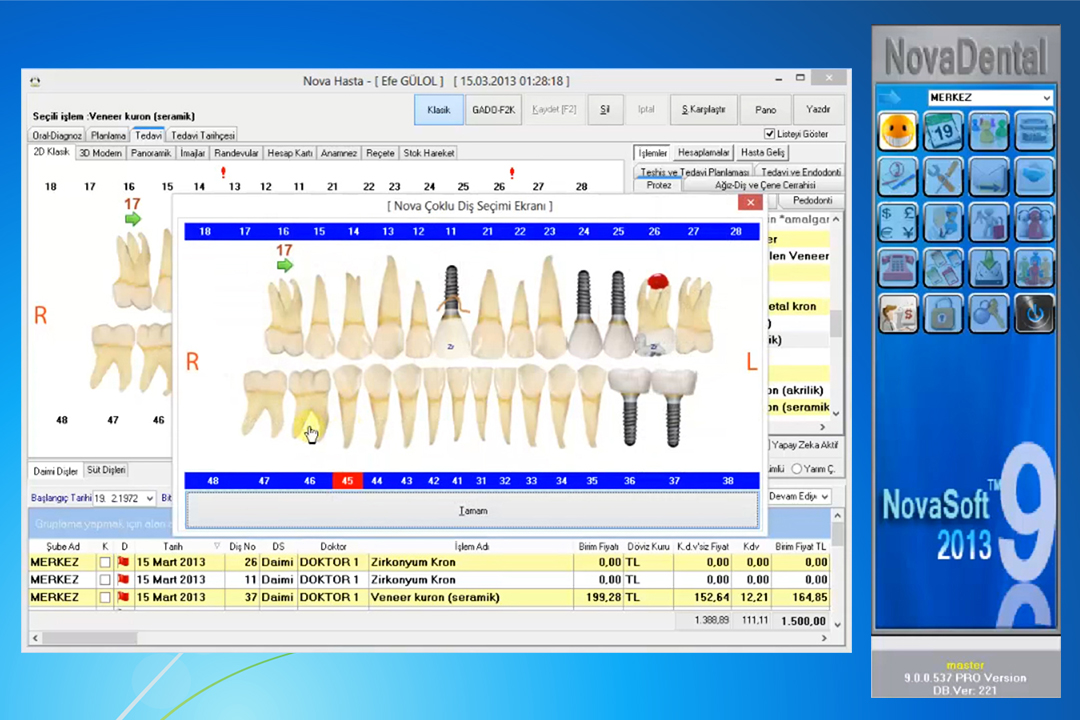The image size is (1080, 720).
Task: Click the wrench and screwdriver tools icon
Action: pyautogui.click(x=942, y=177)
